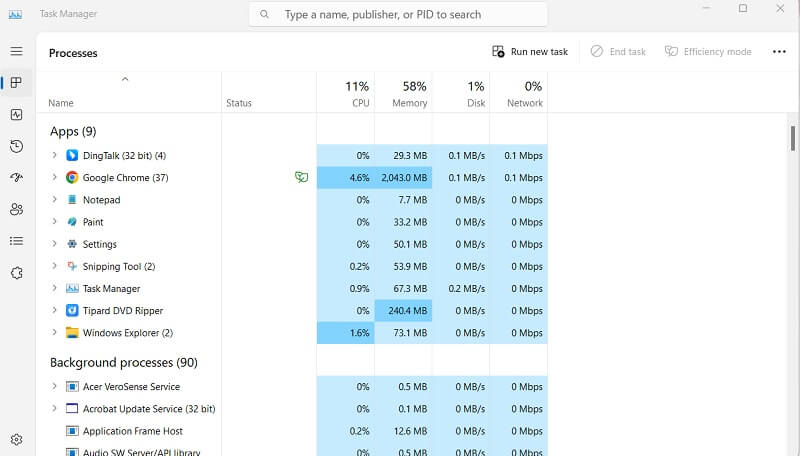Sort by the Memory column header
800x456 pixels.
pos(403,93)
